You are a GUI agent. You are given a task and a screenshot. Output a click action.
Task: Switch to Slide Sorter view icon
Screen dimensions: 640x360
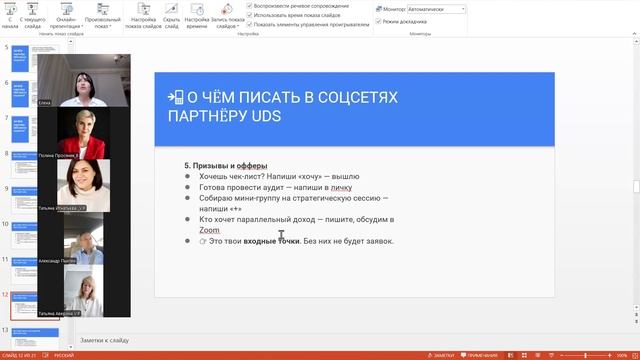(x=524, y=356)
